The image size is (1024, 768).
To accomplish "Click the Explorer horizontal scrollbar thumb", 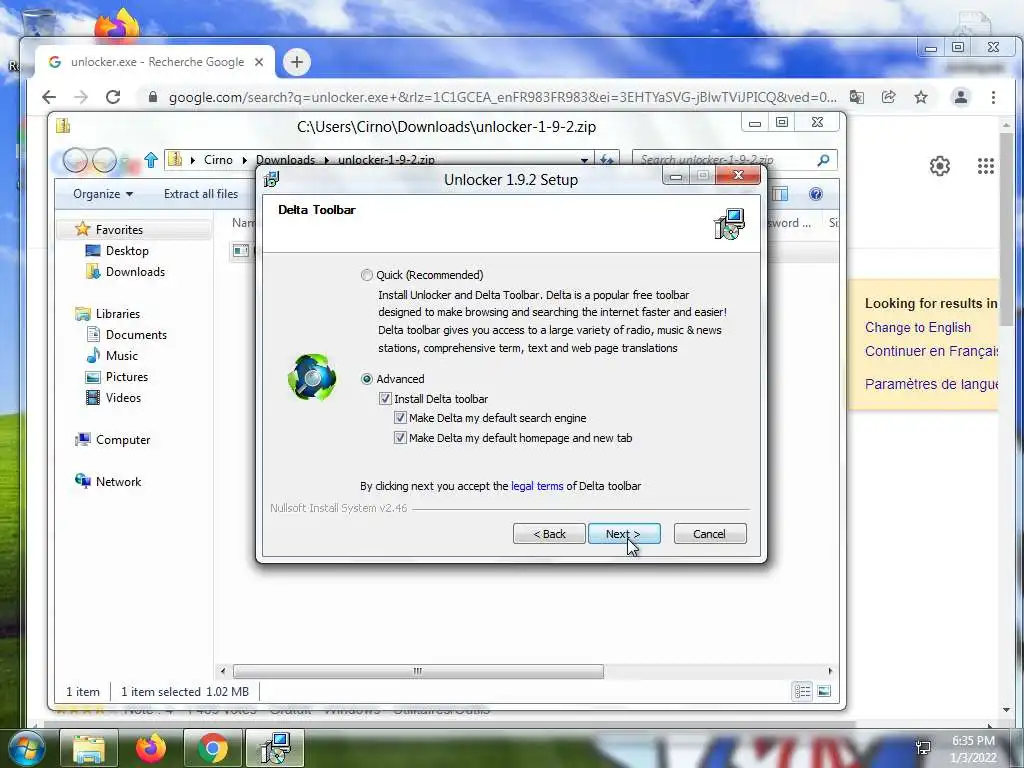I will click(x=418, y=671).
